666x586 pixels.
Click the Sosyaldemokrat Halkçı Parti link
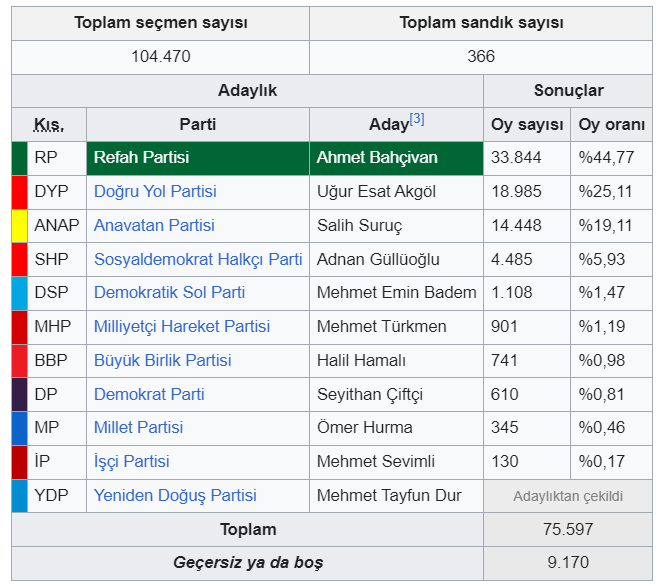point(198,259)
